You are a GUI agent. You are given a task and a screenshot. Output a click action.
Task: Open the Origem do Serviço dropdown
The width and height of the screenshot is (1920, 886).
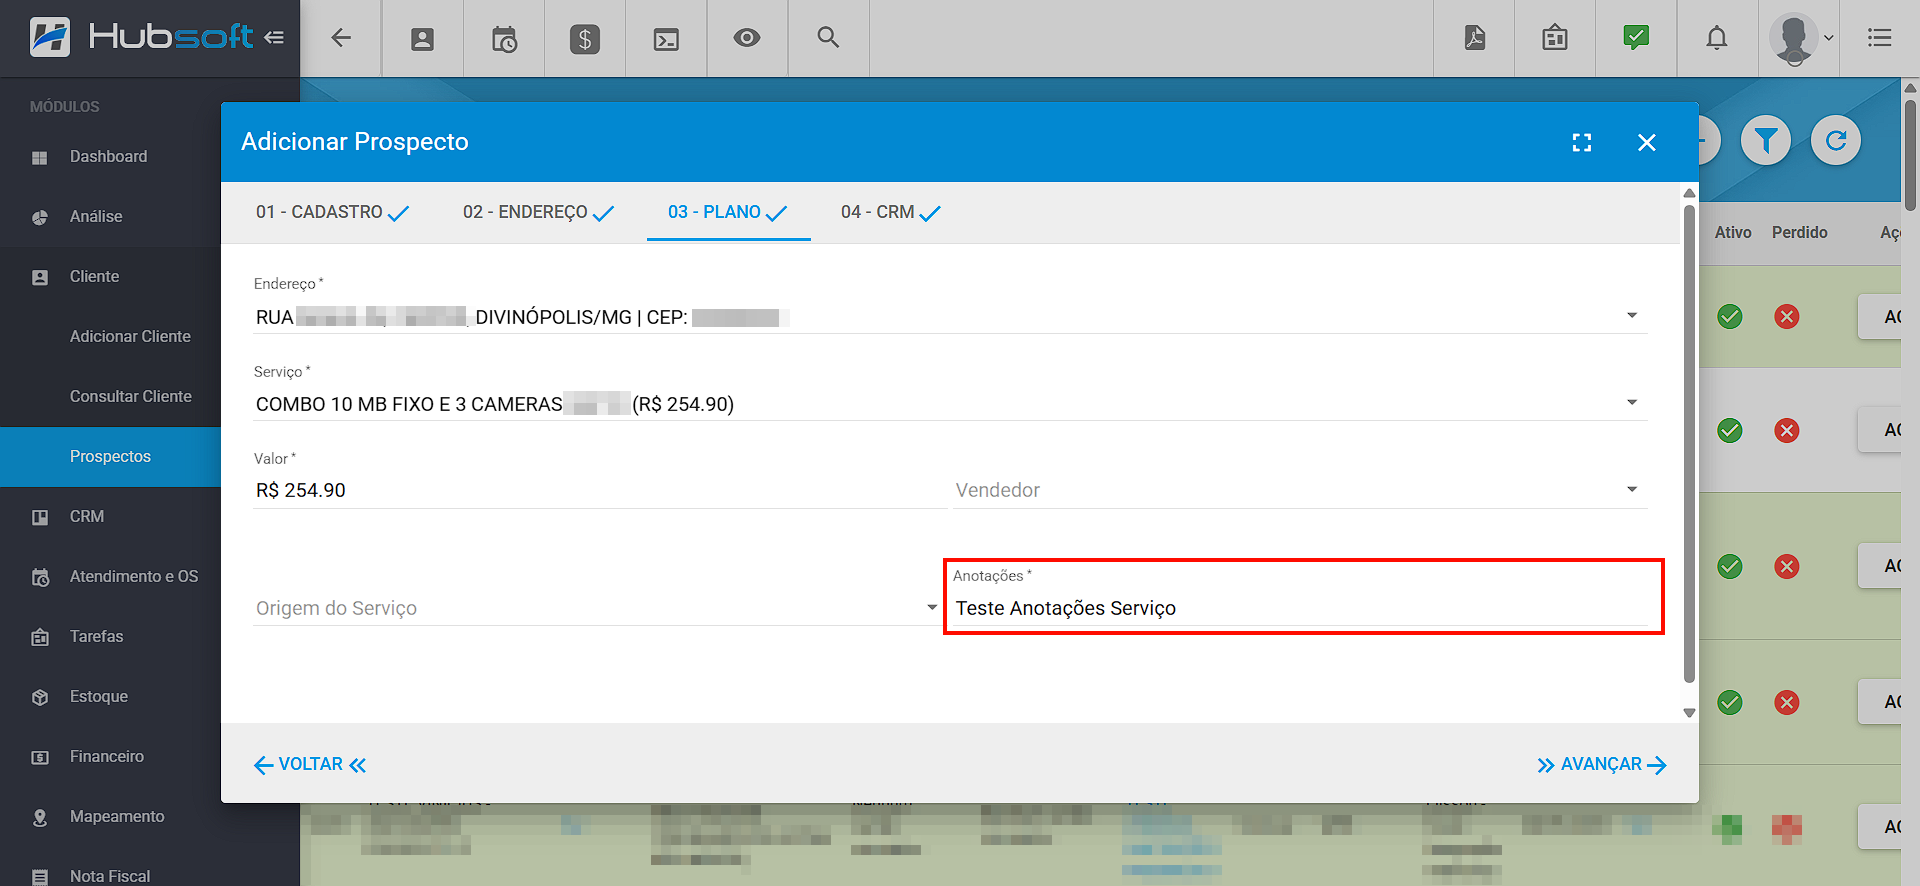coord(597,608)
